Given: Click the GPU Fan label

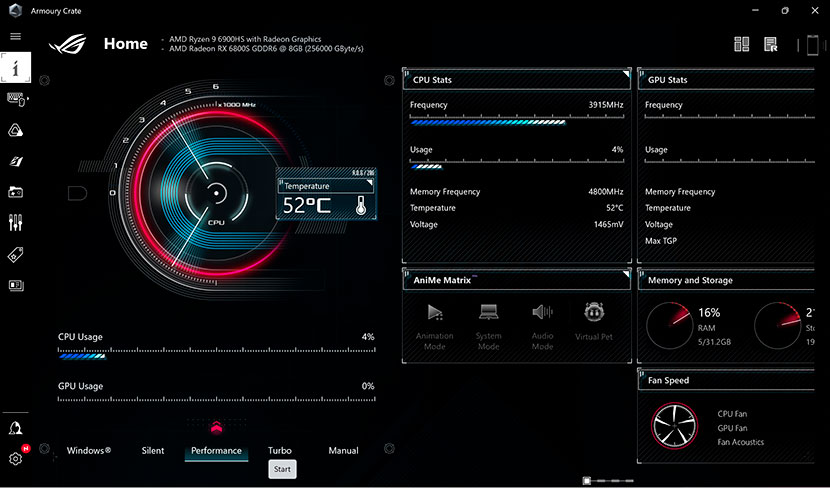Looking at the screenshot, I should tap(733, 428).
